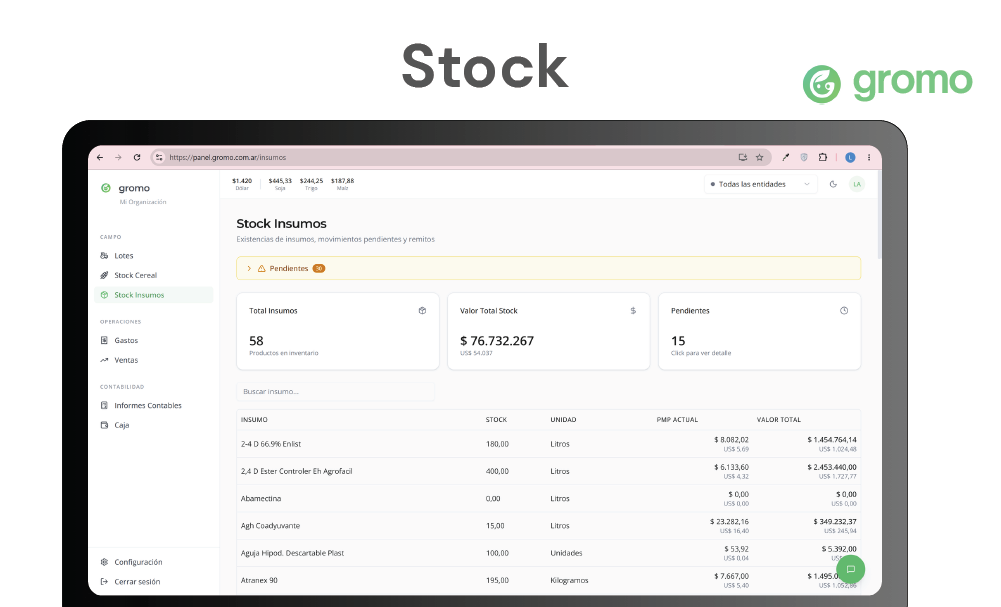Image resolution: width=1001 pixels, height=607 pixels.
Task: Open the browser extensions puzzle icon
Action: click(x=823, y=157)
